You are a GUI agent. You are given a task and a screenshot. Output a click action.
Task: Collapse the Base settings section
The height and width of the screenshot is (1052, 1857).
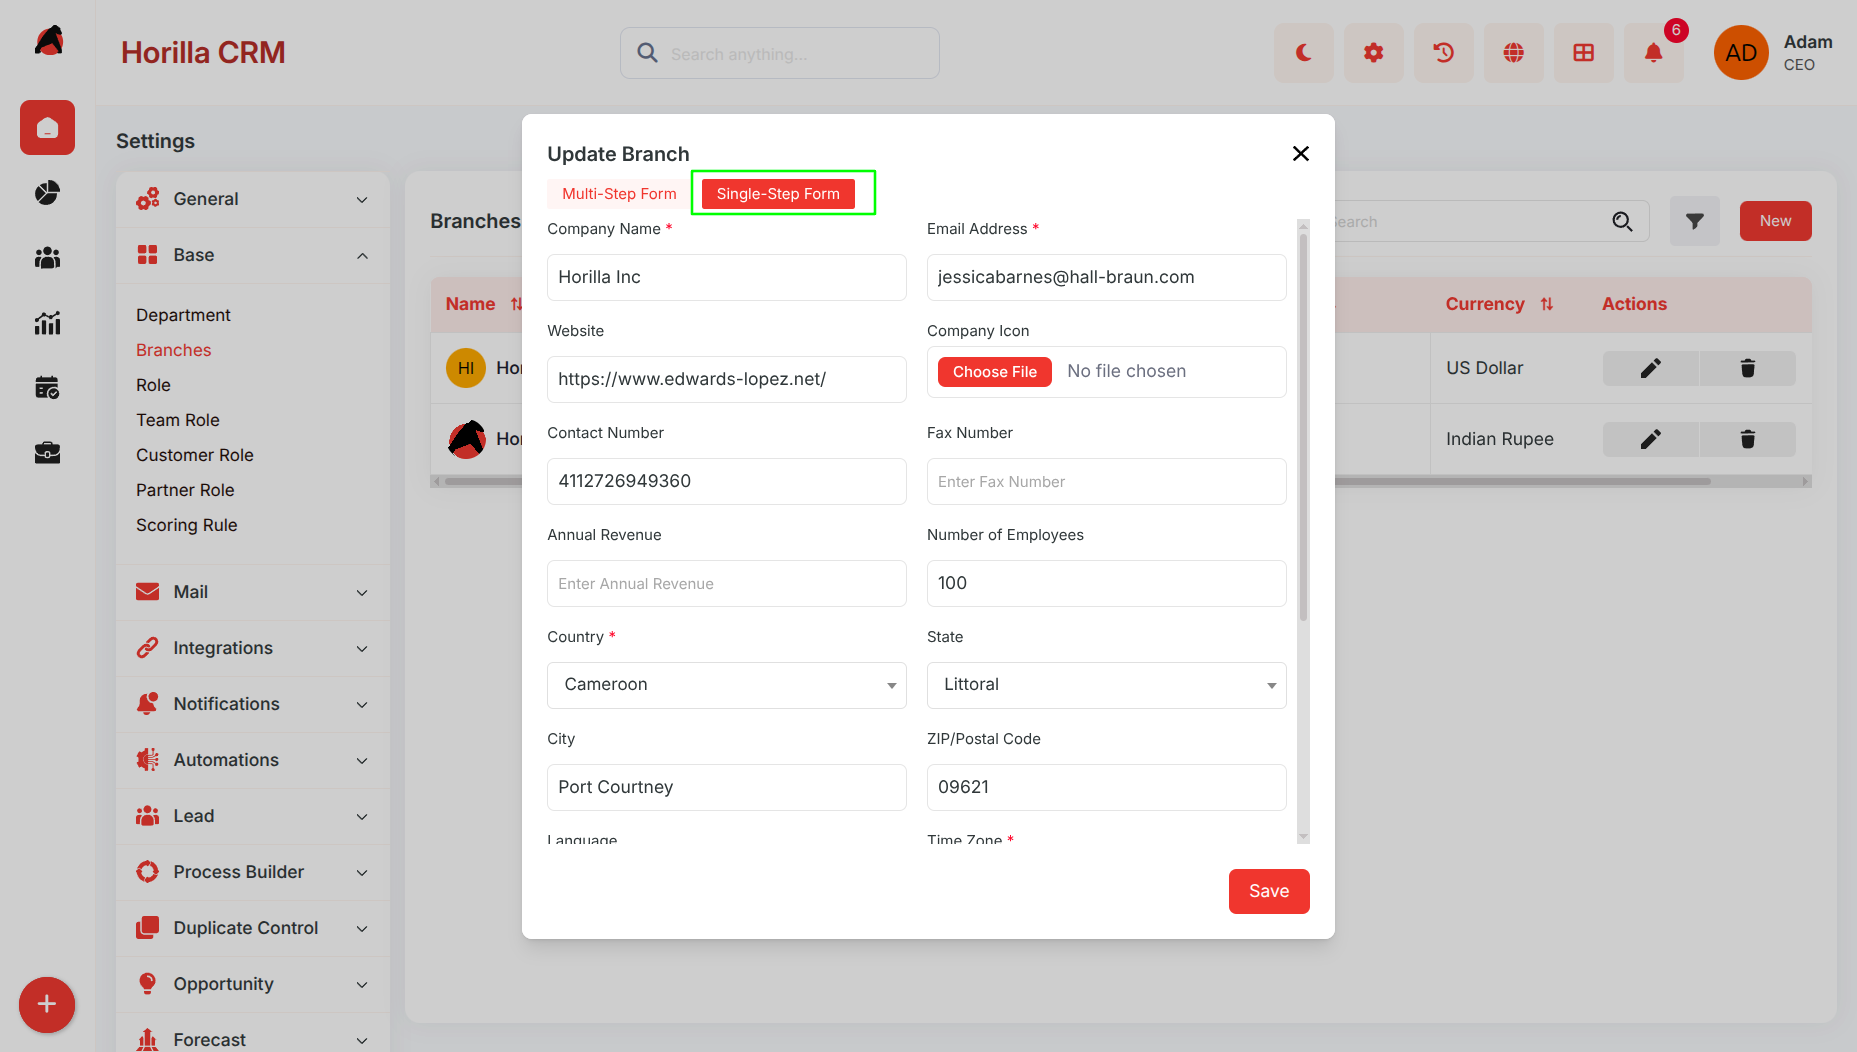(252, 255)
